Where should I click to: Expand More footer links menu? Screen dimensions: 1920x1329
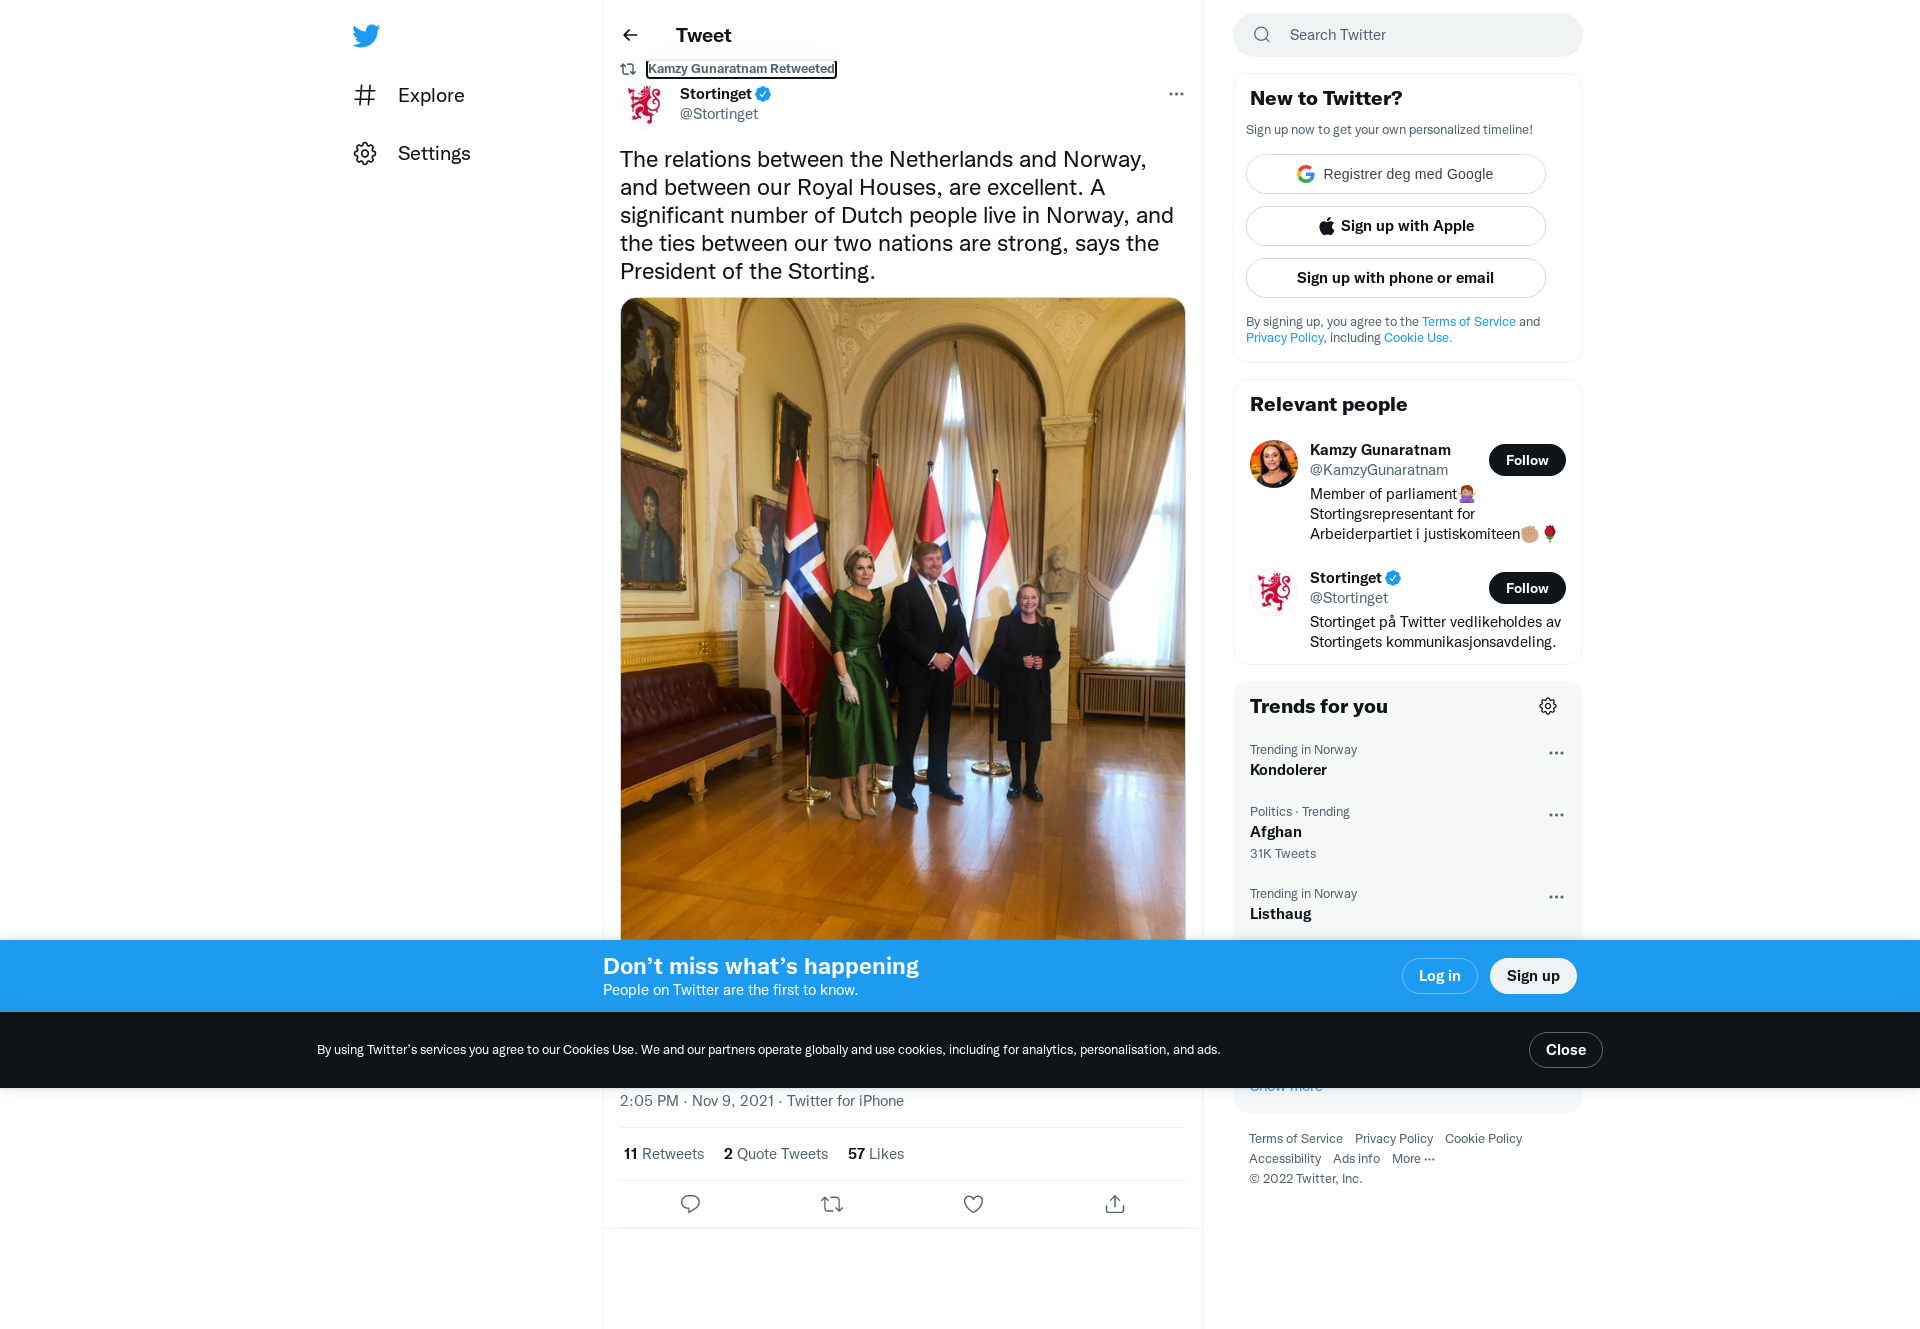[1413, 1159]
